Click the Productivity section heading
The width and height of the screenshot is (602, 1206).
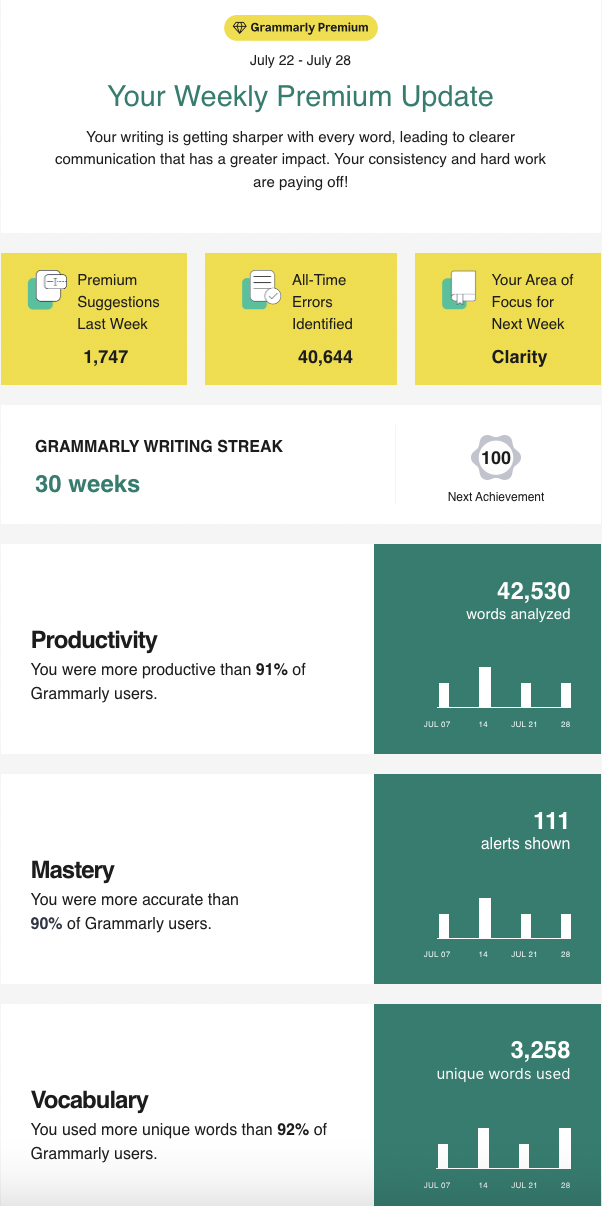pyautogui.click(x=94, y=640)
